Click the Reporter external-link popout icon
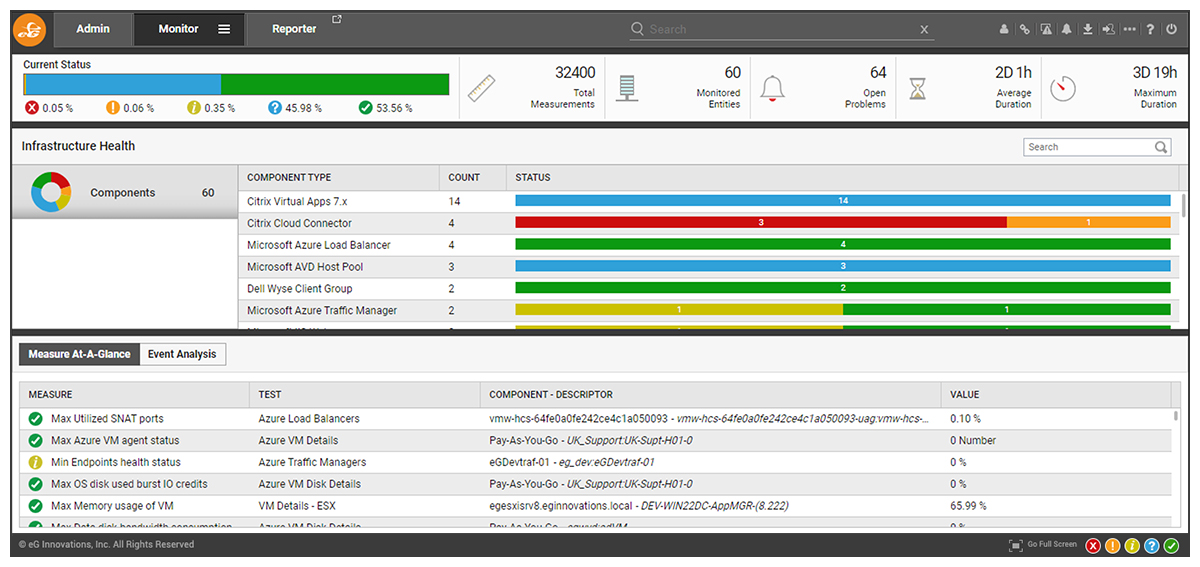 pos(337,20)
